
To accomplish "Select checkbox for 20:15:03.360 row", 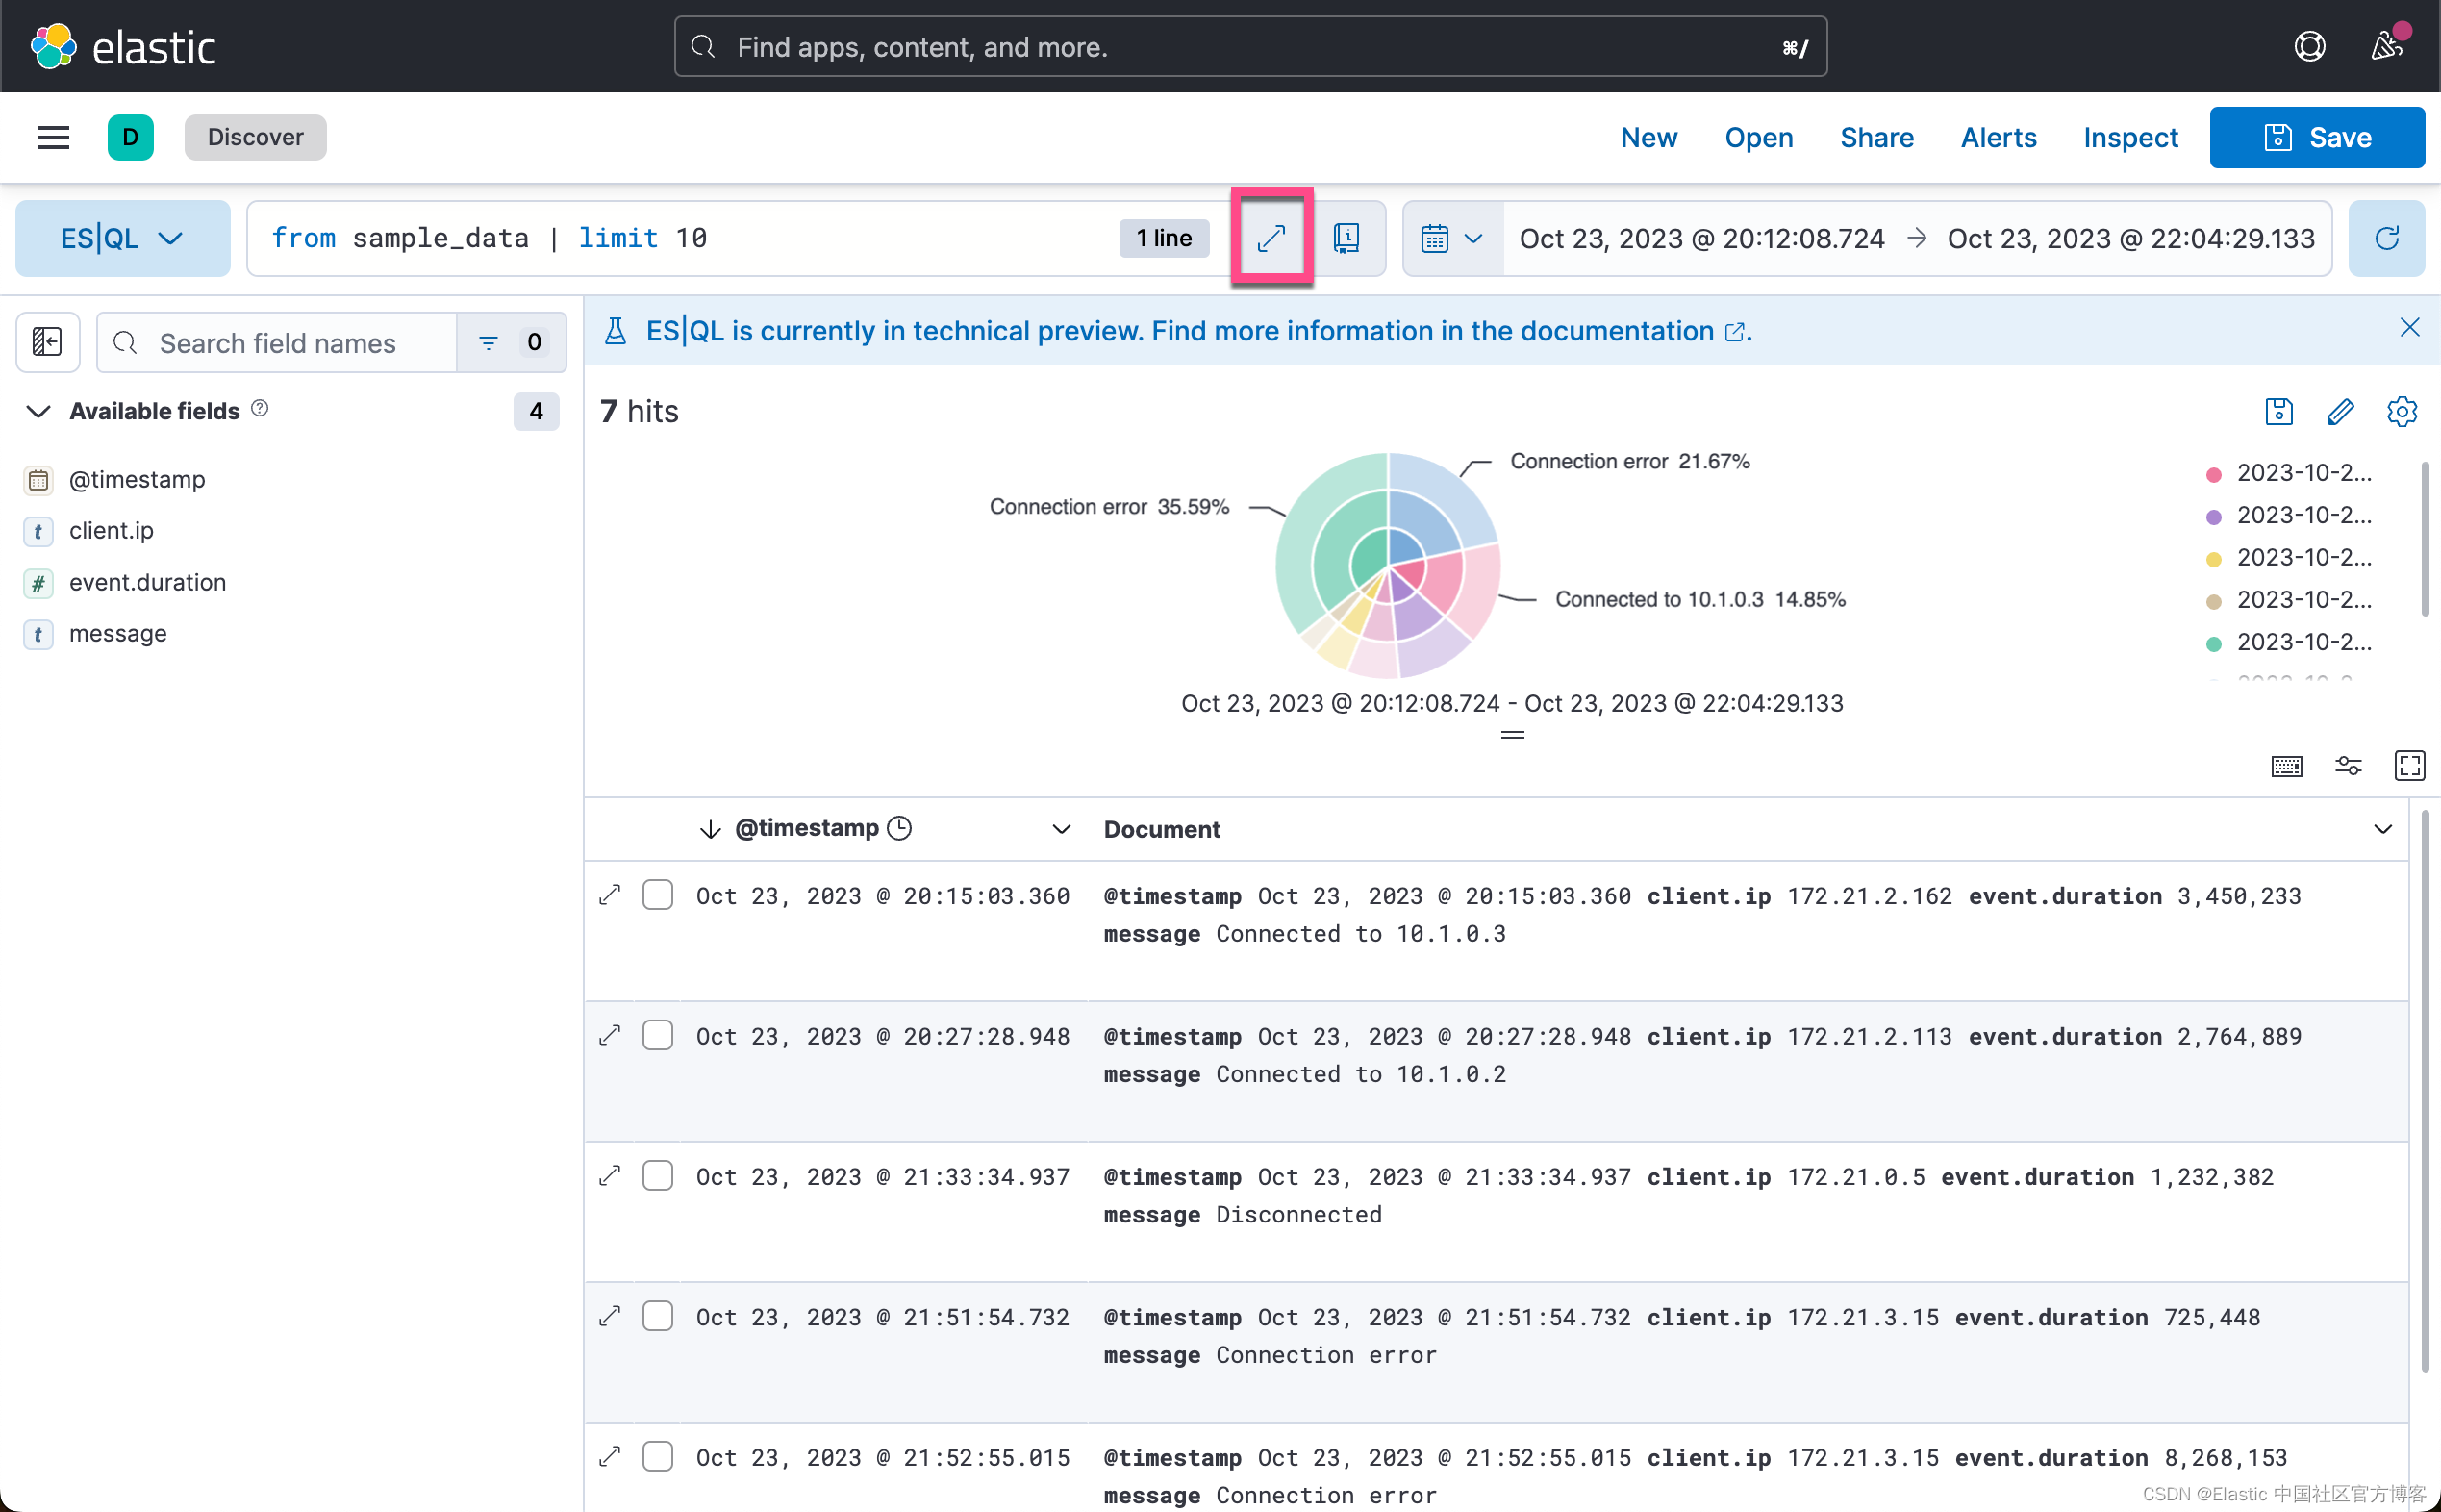I will [657, 895].
